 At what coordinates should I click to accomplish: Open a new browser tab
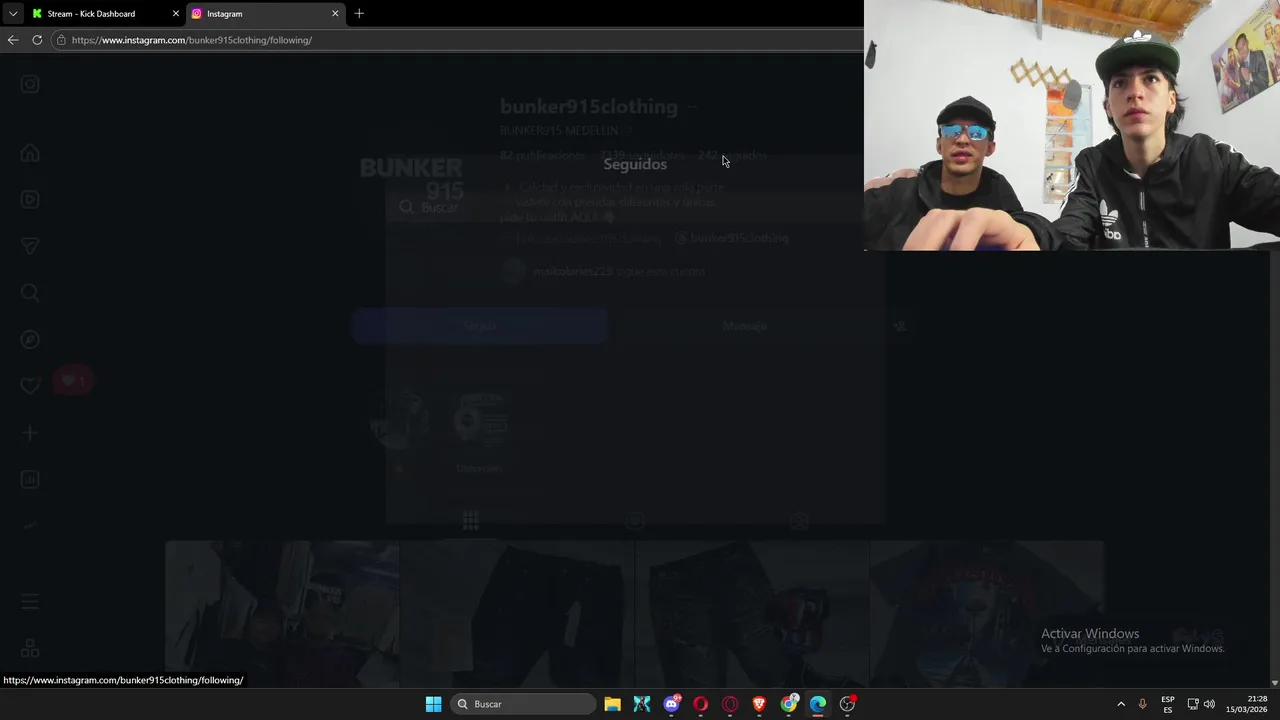[x=359, y=14]
